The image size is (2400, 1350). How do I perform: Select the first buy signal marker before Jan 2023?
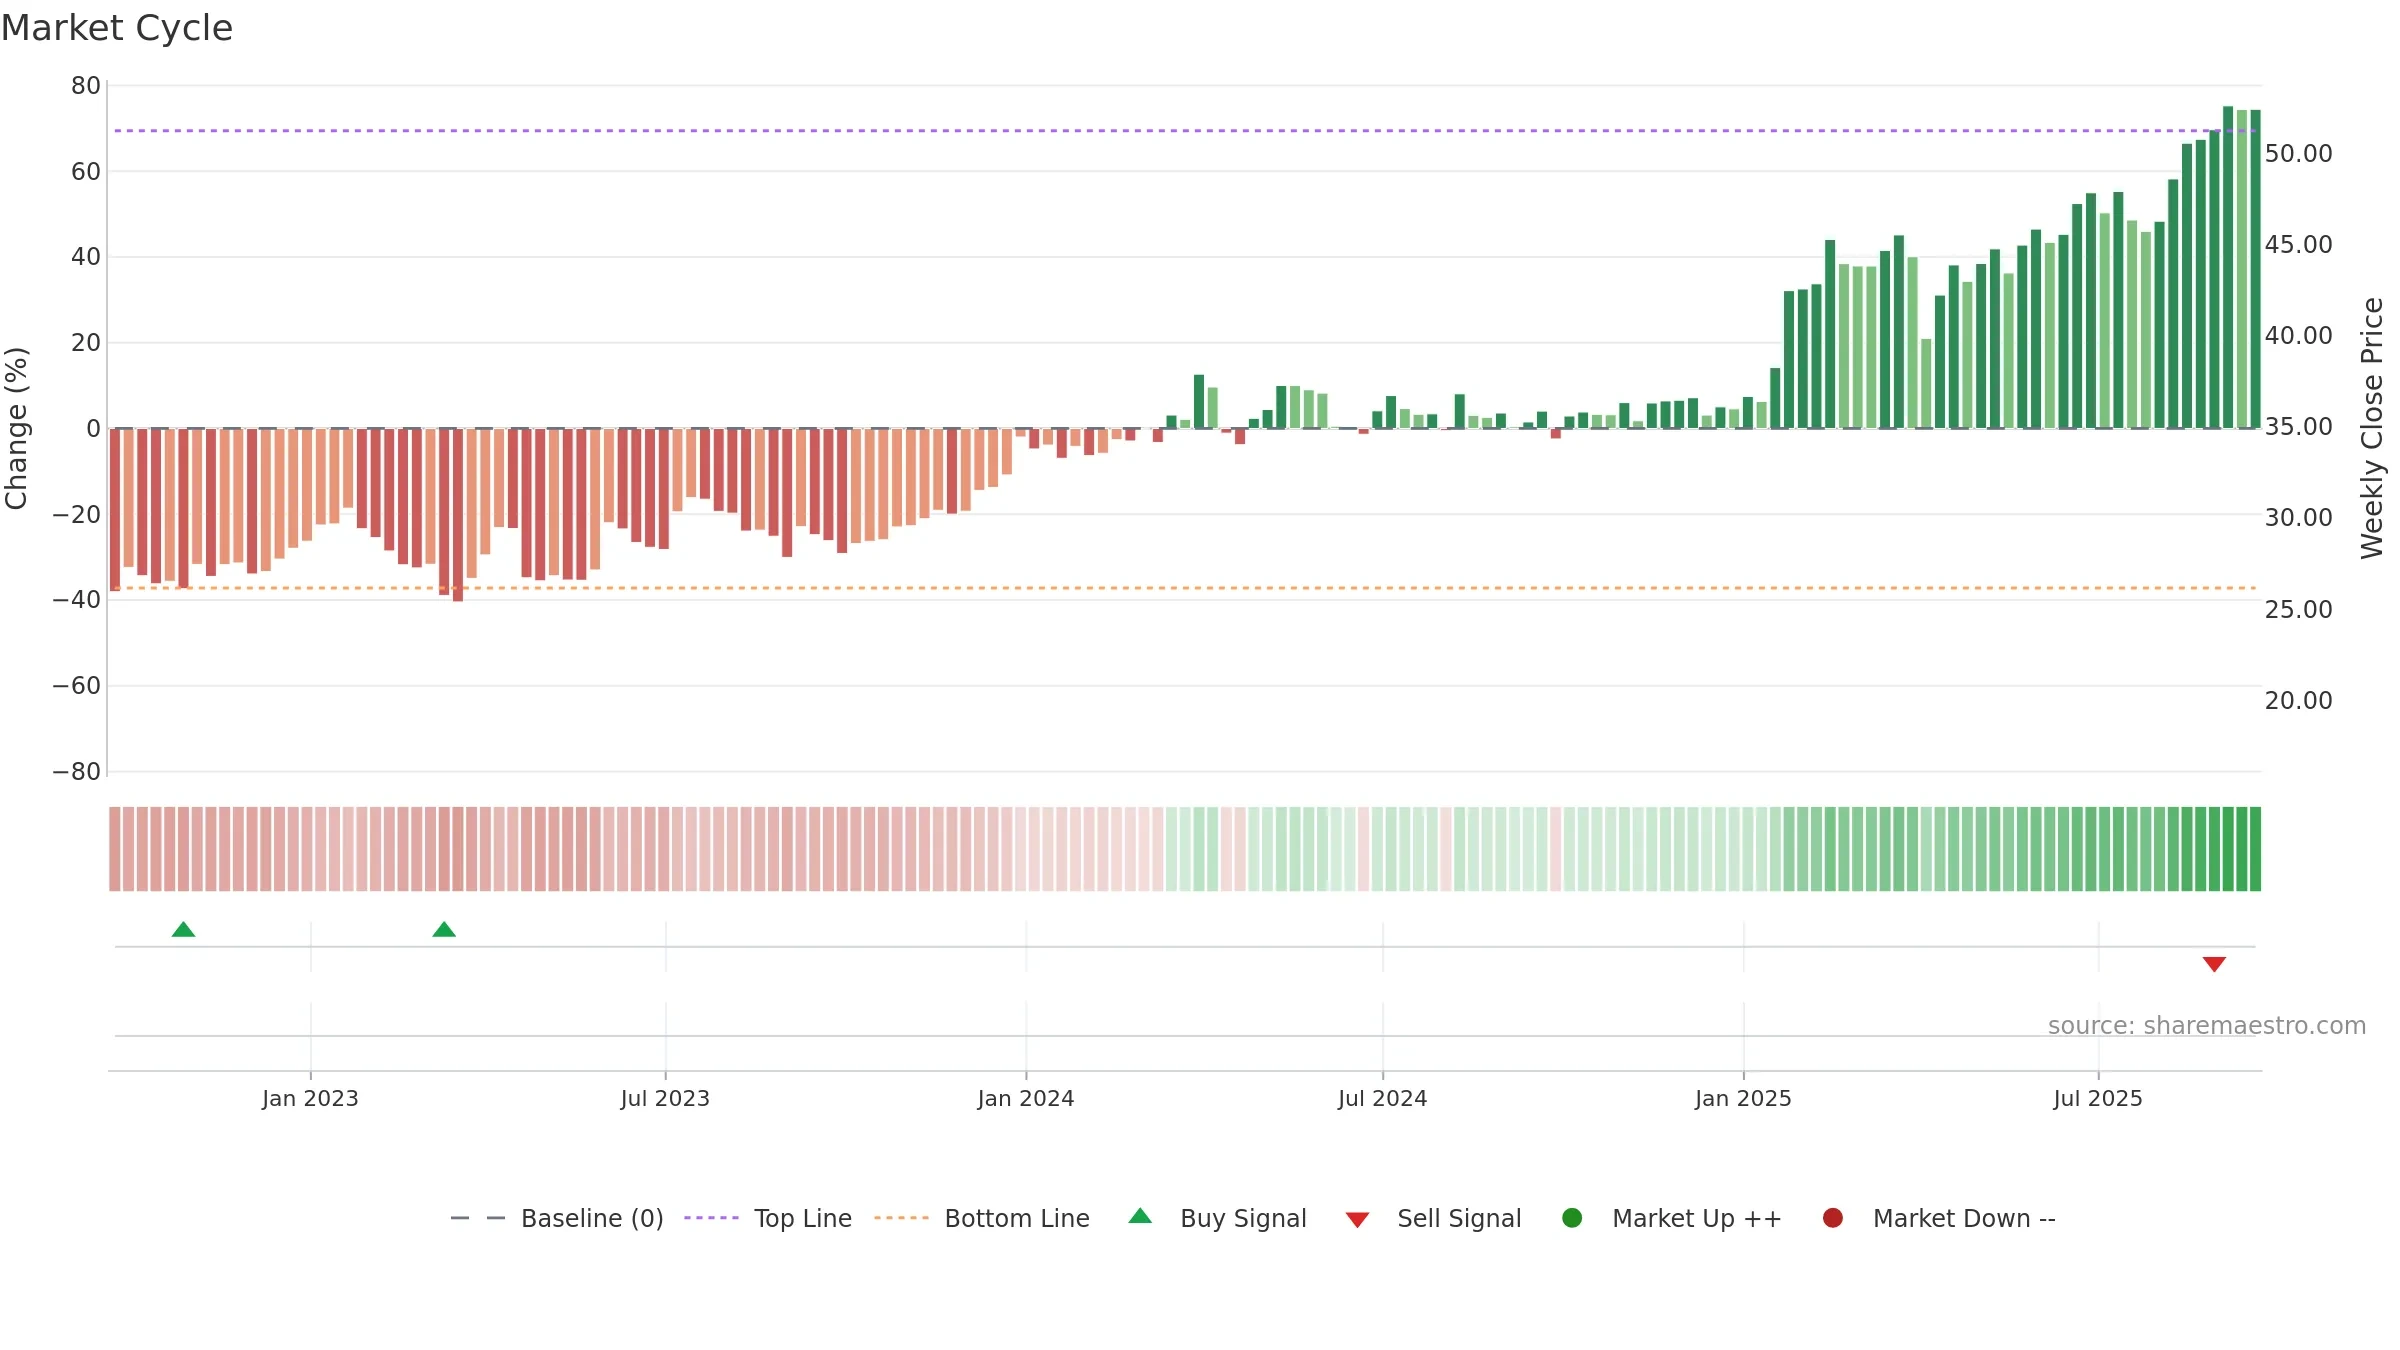coord(183,930)
